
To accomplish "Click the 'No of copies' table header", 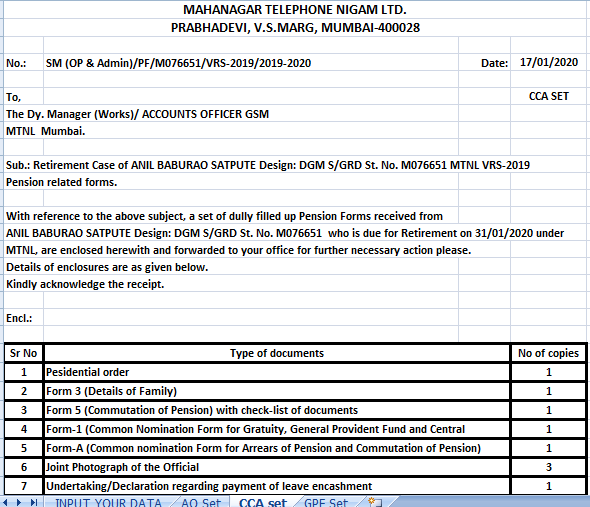I will (x=548, y=353).
